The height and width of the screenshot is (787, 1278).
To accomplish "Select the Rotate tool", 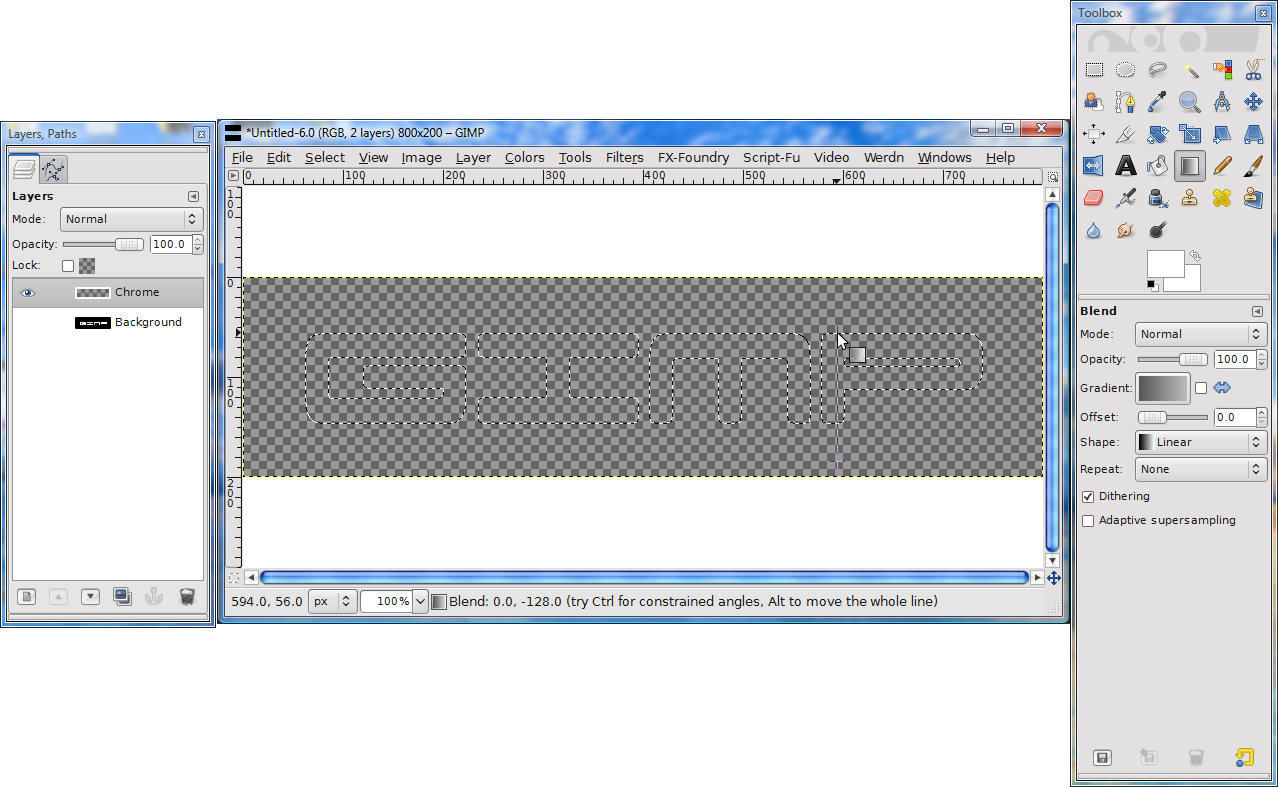I will (x=1158, y=134).
